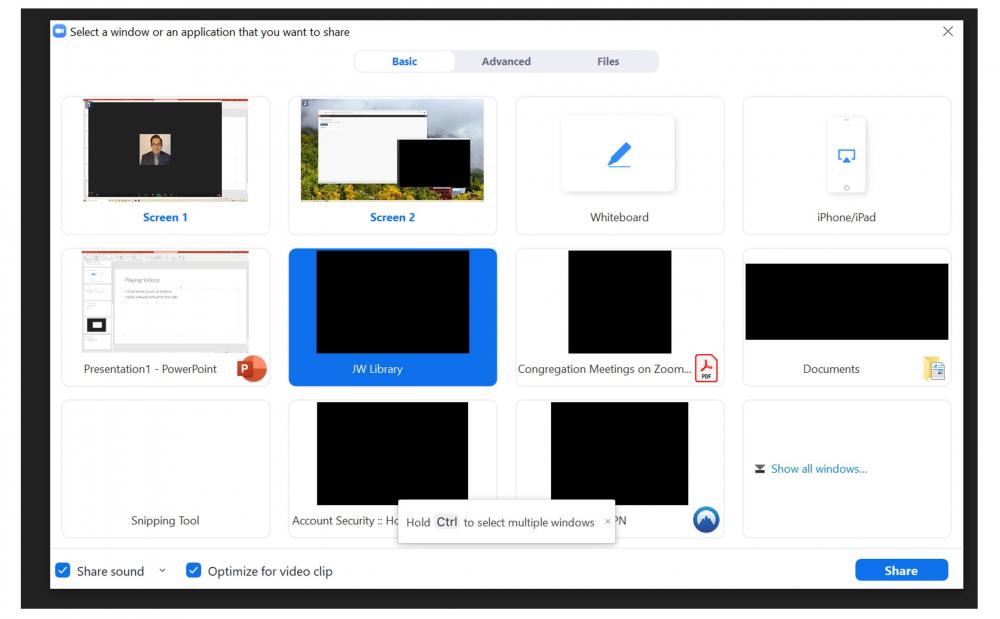The width and height of the screenshot is (1000, 619).
Task: Click the Show all windows icon
Action: point(760,469)
